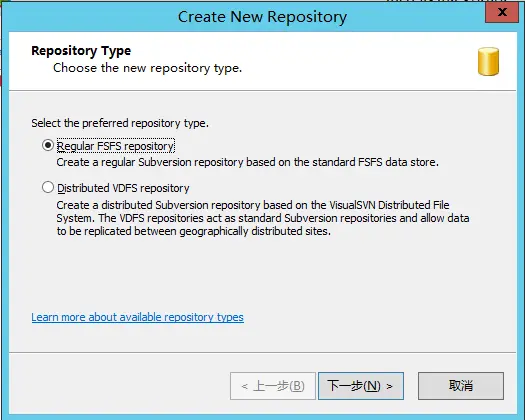This screenshot has height=420, width=525.
Task: Click the 'Choose the new repository type.' text
Action: (x=147, y=68)
